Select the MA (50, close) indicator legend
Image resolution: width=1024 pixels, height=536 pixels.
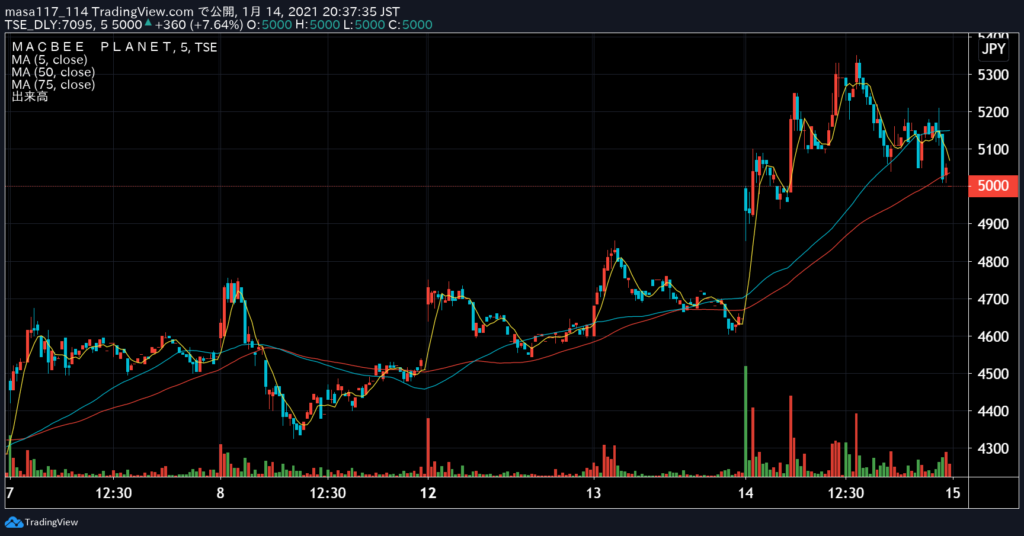click(x=53, y=72)
